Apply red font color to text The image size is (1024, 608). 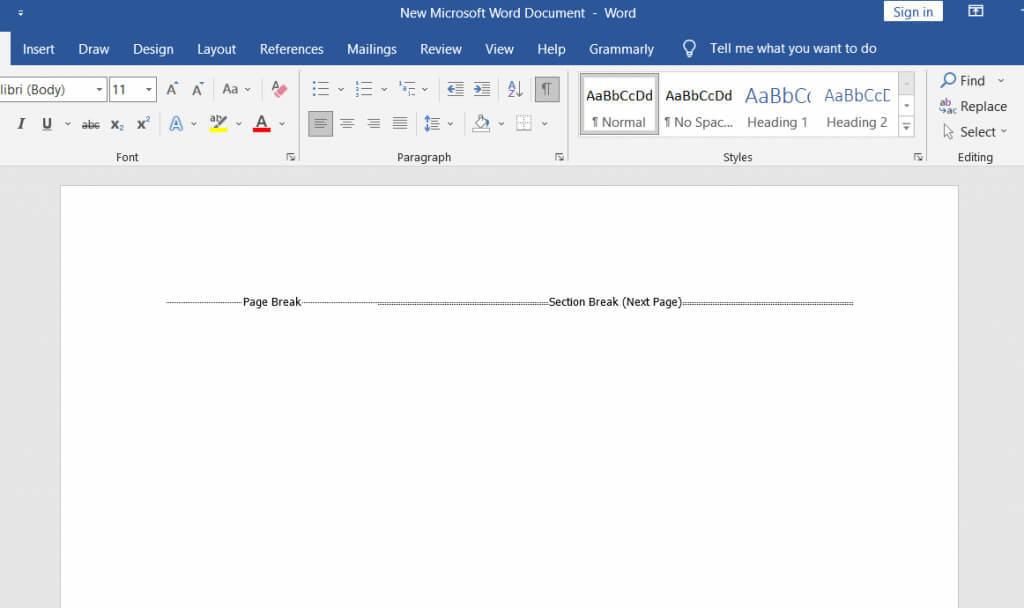[x=260, y=123]
